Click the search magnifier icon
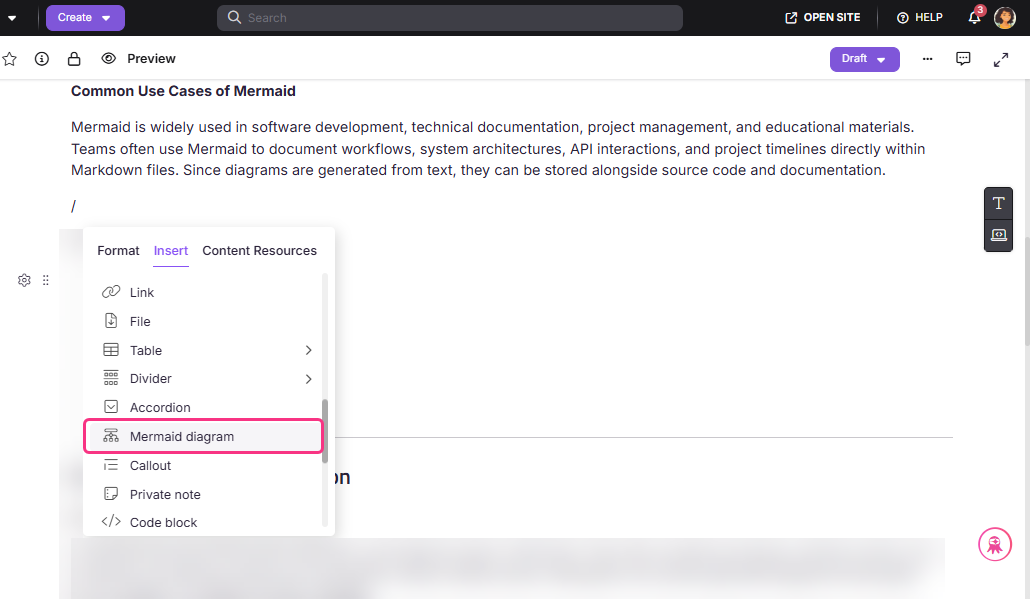This screenshot has height=599, width=1030. click(234, 17)
